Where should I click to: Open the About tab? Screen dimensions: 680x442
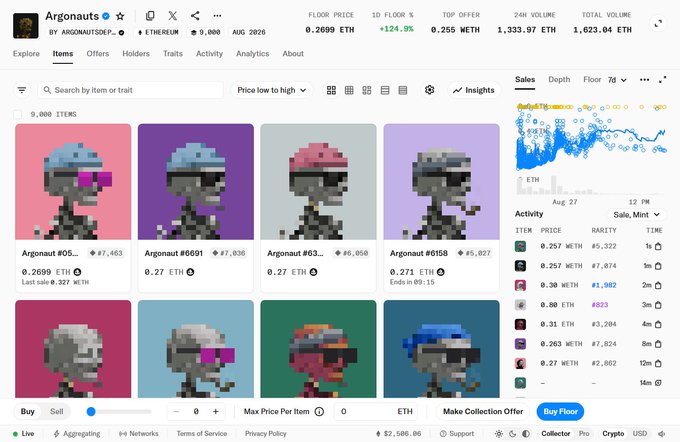click(x=293, y=54)
